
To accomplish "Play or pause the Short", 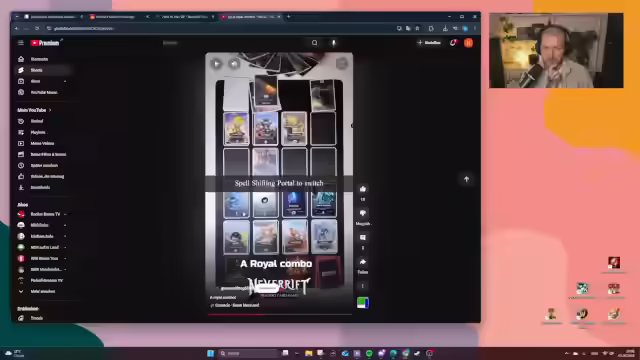I will pyautogui.click(x=216, y=64).
